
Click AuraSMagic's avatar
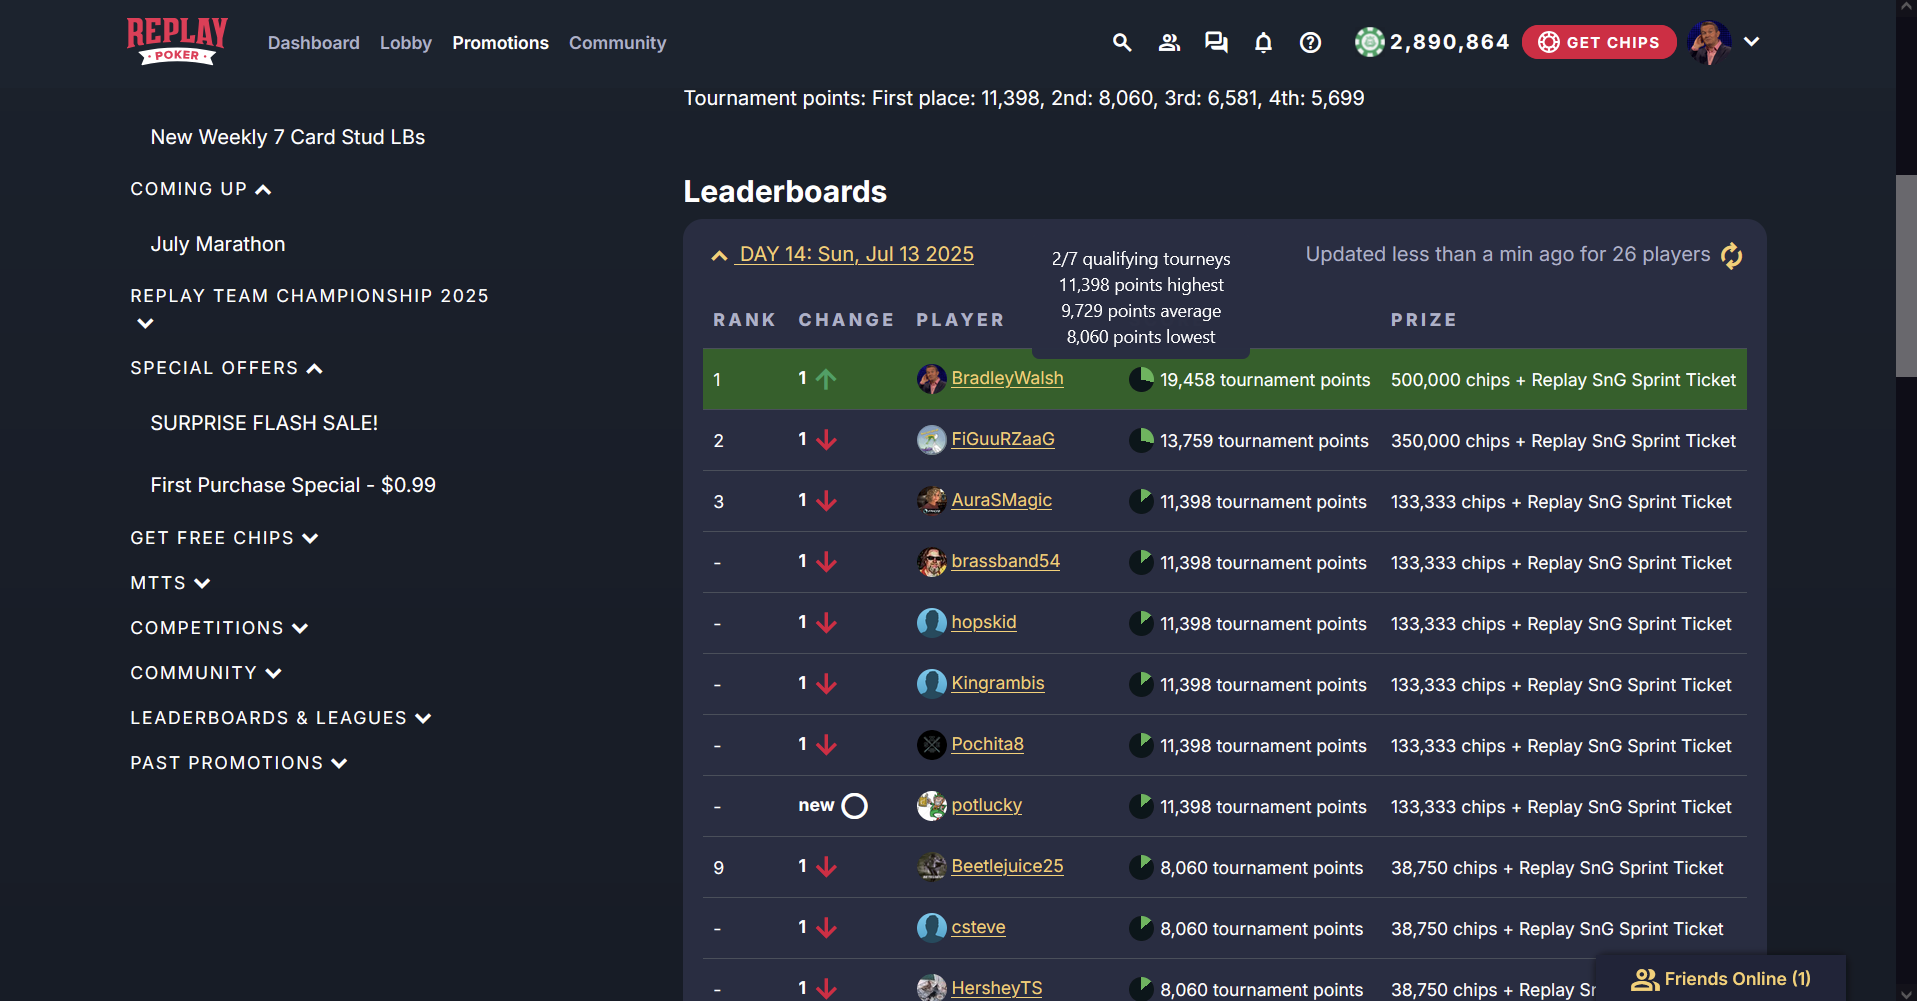click(x=931, y=501)
